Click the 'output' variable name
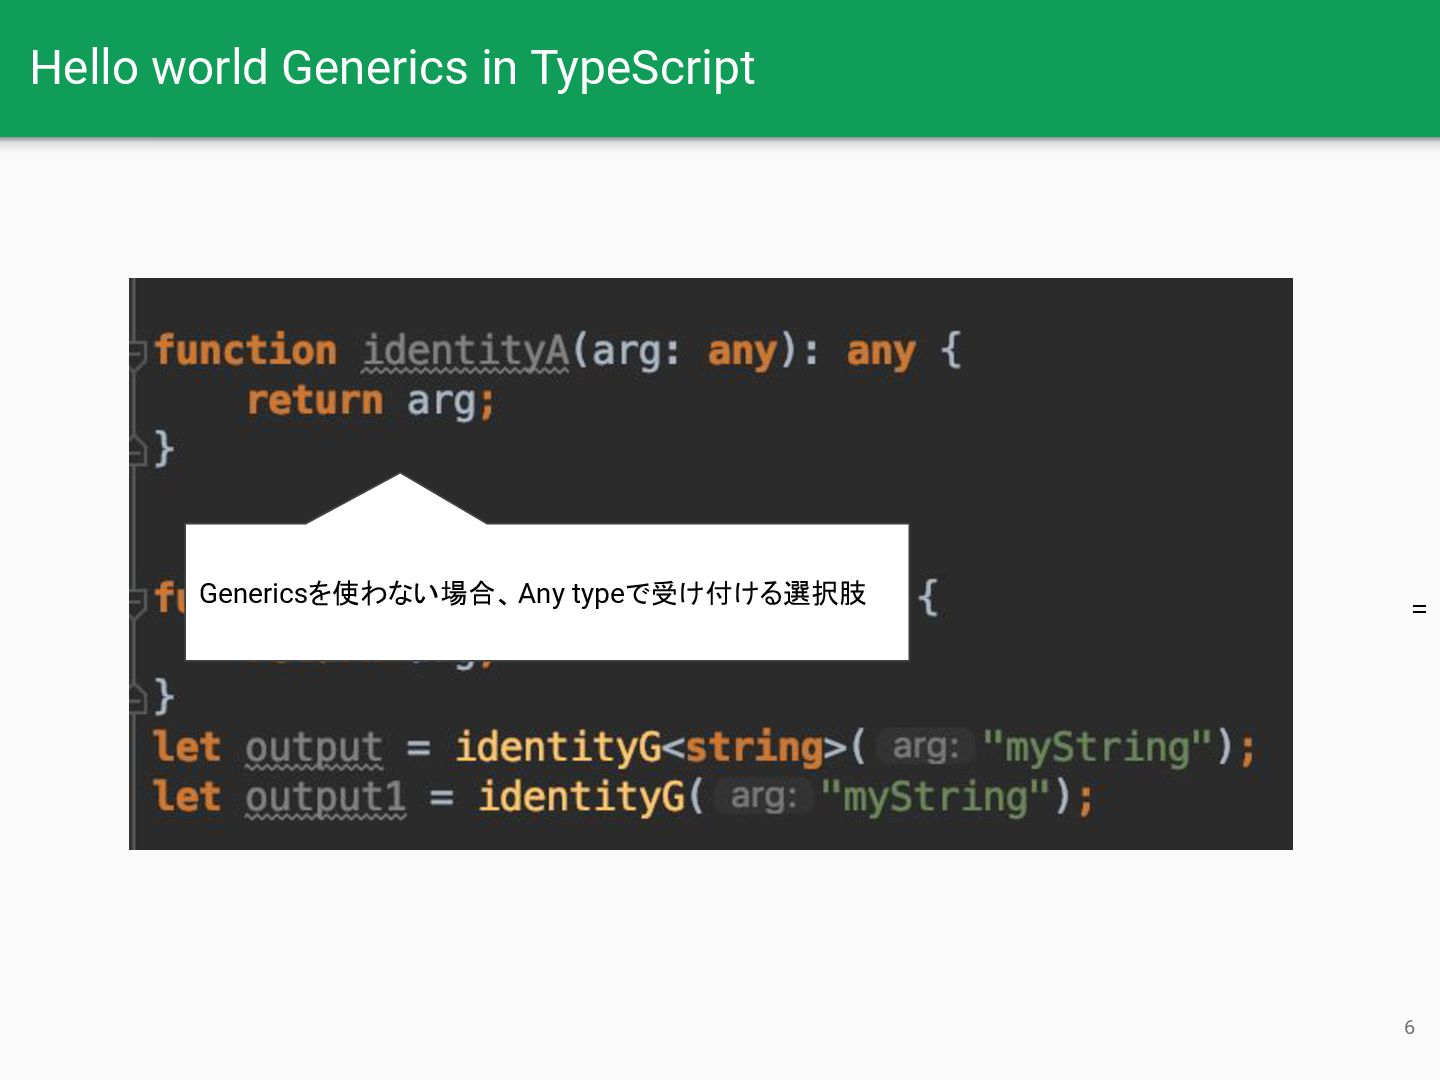This screenshot has width=1440, height=1080. [x=314, y=748]
